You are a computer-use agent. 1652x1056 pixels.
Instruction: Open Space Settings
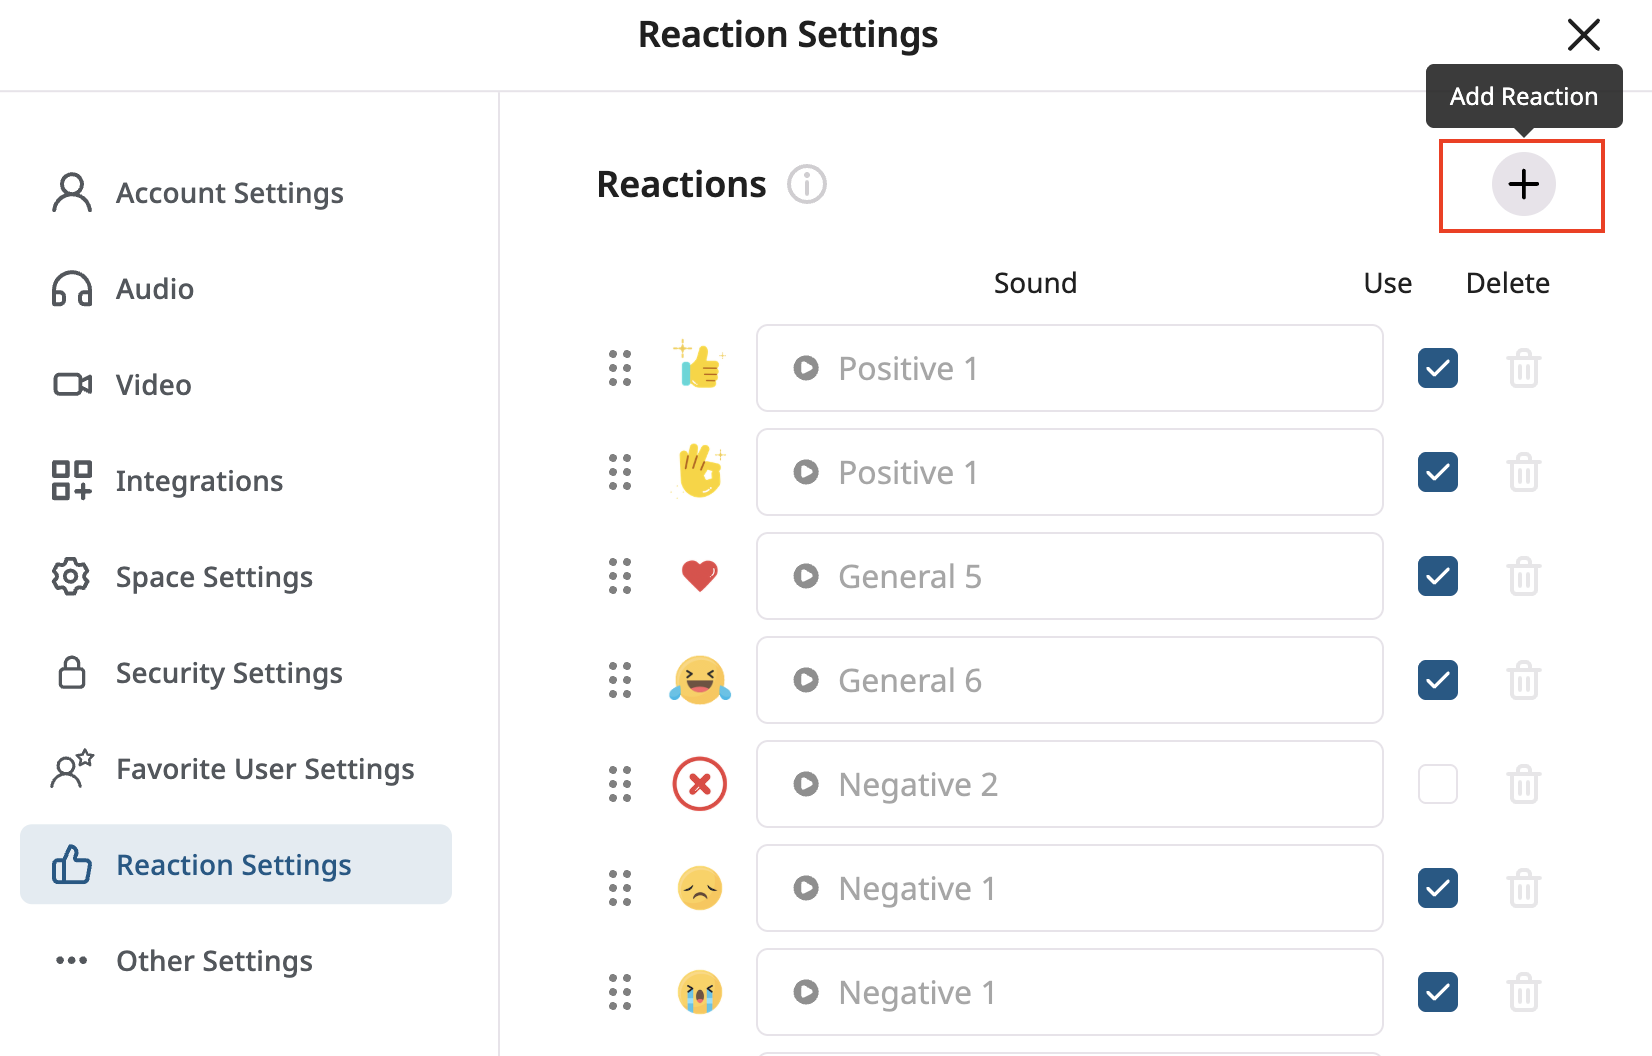click(x=214, y=576)
